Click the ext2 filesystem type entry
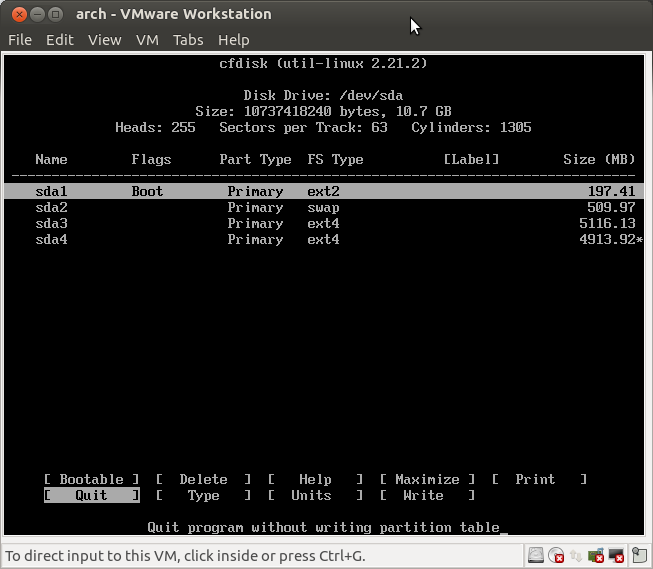 click(323, 191)
